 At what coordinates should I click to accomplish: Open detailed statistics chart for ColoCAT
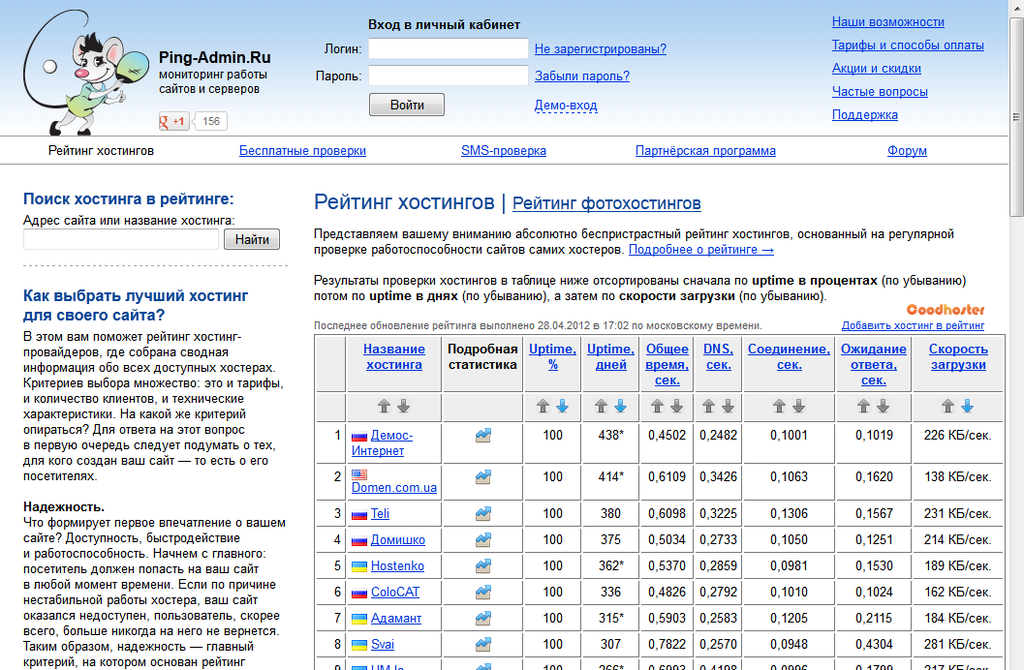pyautogui.click(x=483, y=592)
